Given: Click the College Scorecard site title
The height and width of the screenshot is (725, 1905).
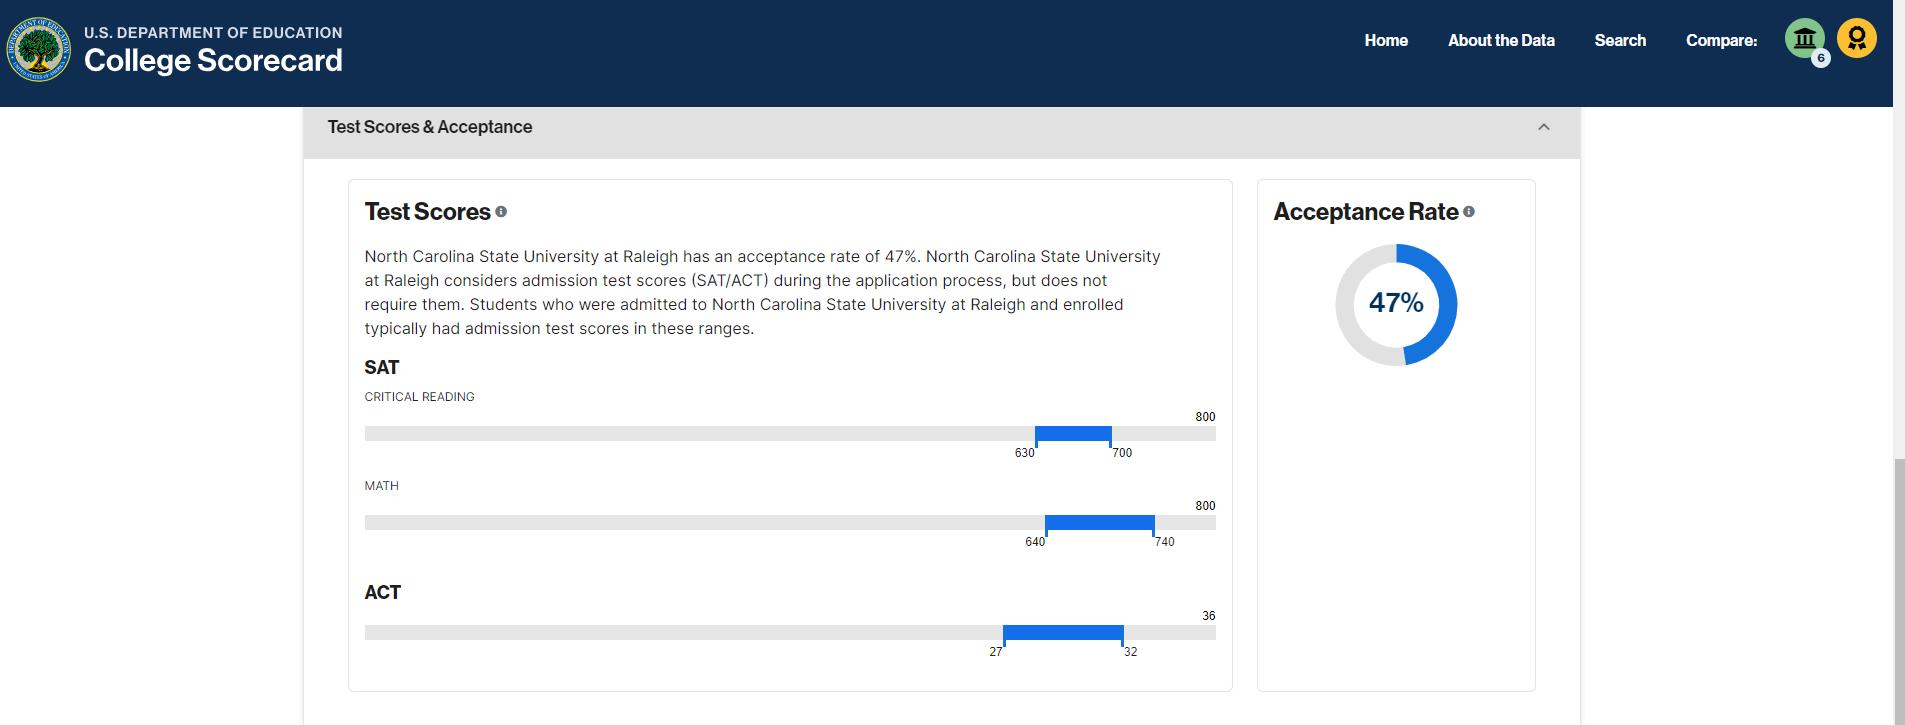Looking at the screenshot, I should (x=213, y=61).
